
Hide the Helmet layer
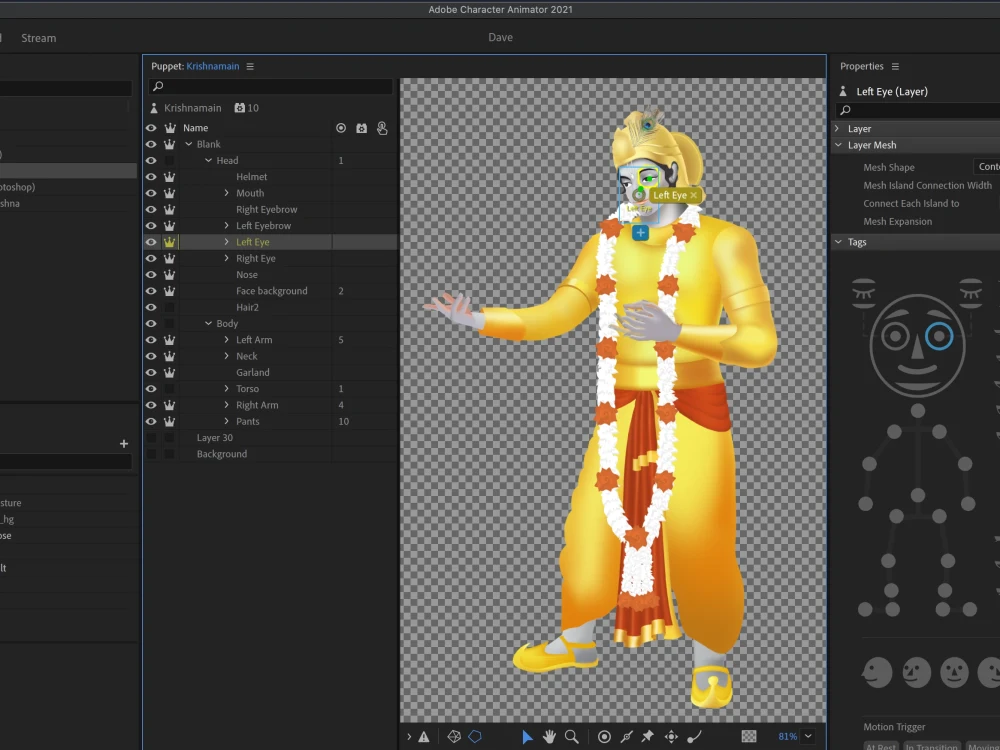tap(151, 177)
